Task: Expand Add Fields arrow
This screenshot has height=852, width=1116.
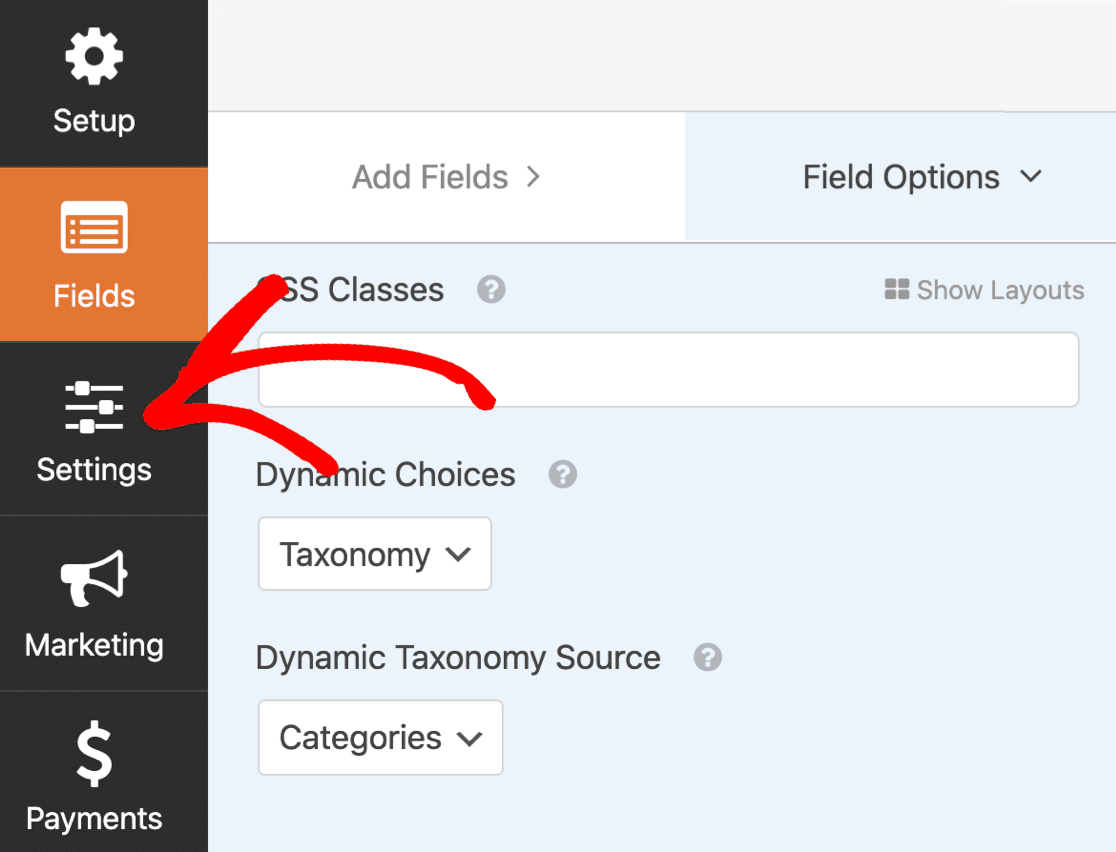Action: point(533,177)
